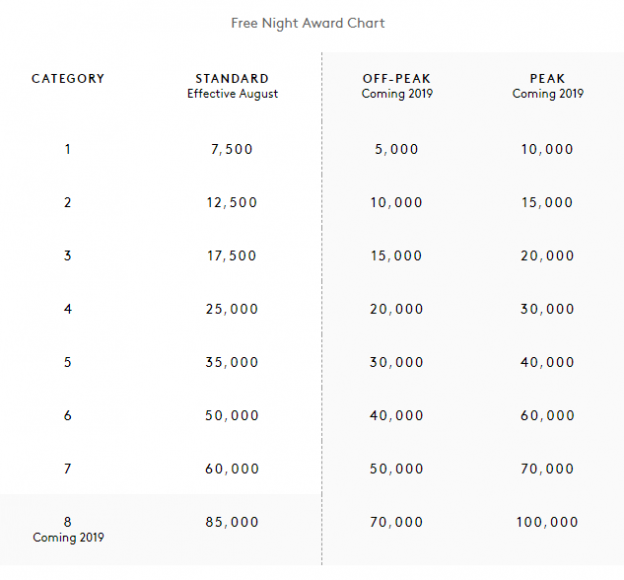Image resolution: width=624 pixels, height=580 pixels.
Task: Click the 100,000 Peak points value
Action: pos(547,521)
